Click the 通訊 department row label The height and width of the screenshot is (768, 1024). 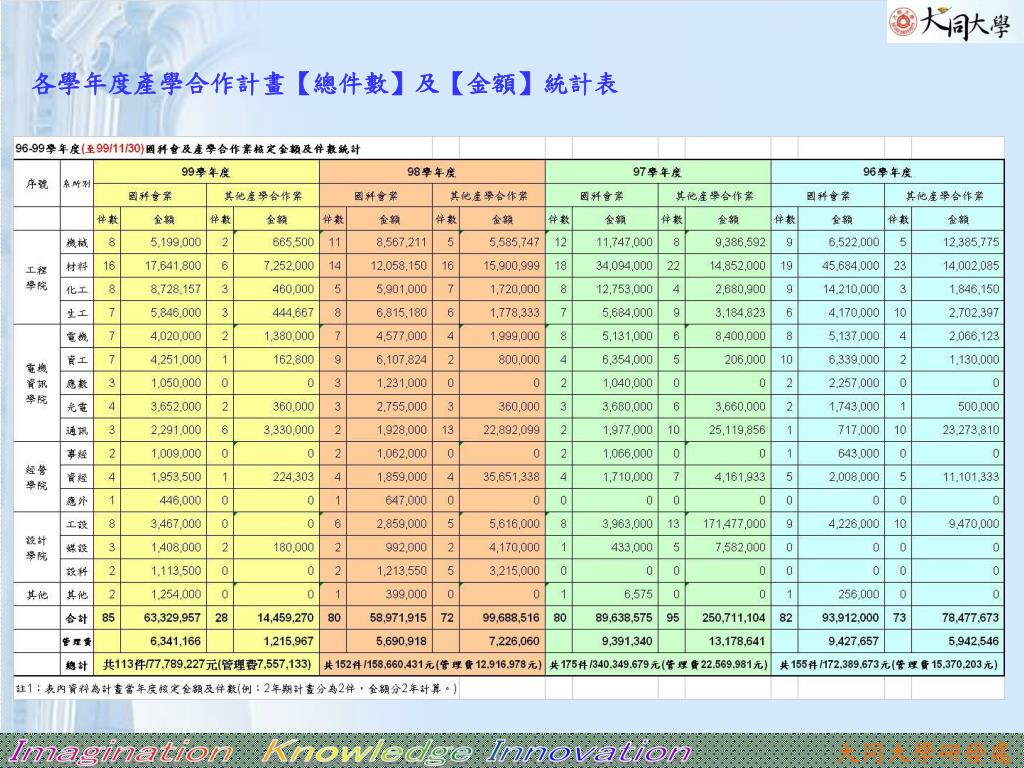(x=77, y=431)
